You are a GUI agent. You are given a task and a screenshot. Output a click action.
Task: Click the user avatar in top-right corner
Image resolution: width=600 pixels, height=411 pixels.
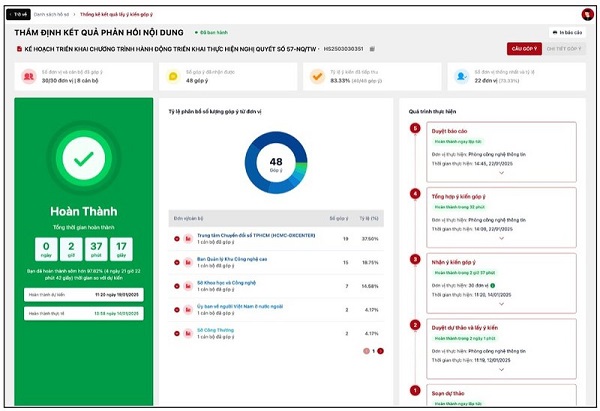(x=587, y=15)
